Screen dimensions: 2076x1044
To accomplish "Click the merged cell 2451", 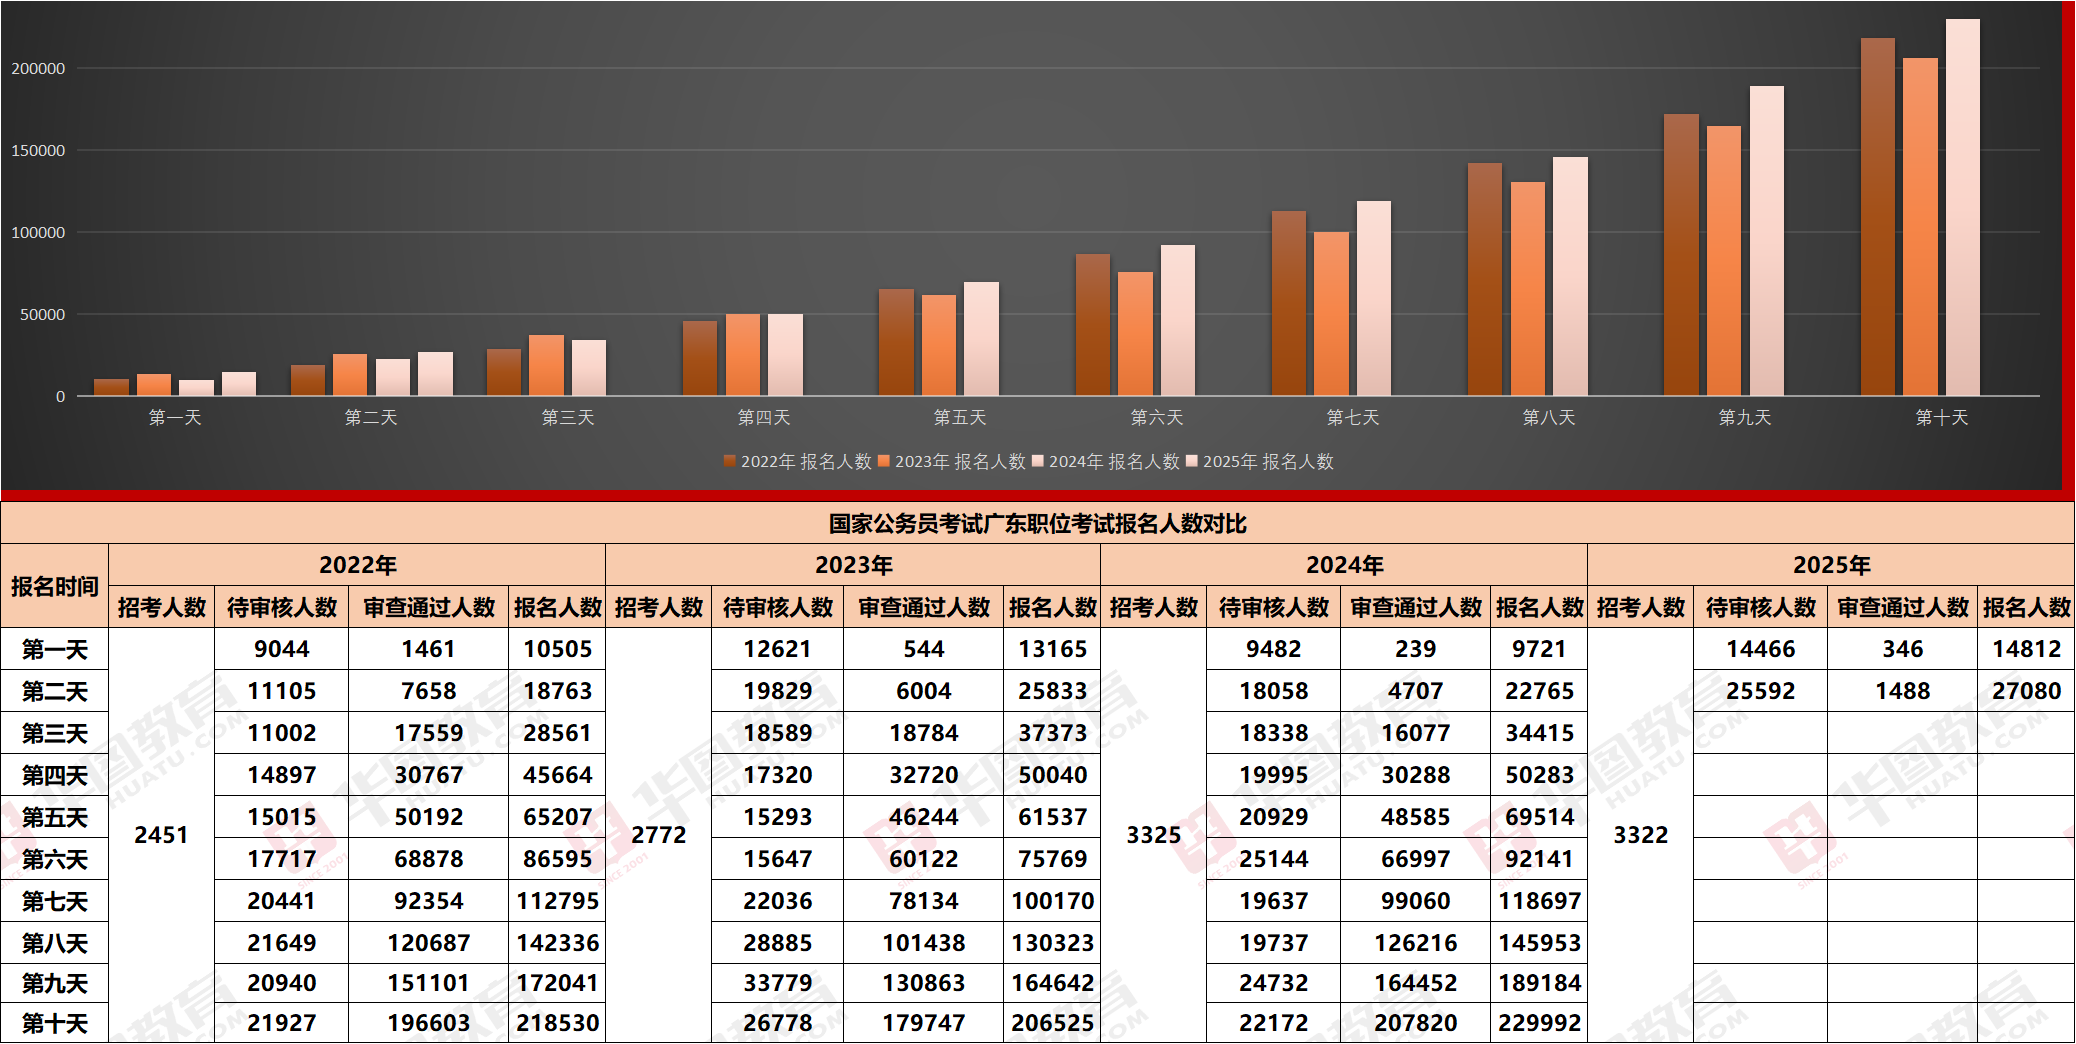I will [161, 835].
